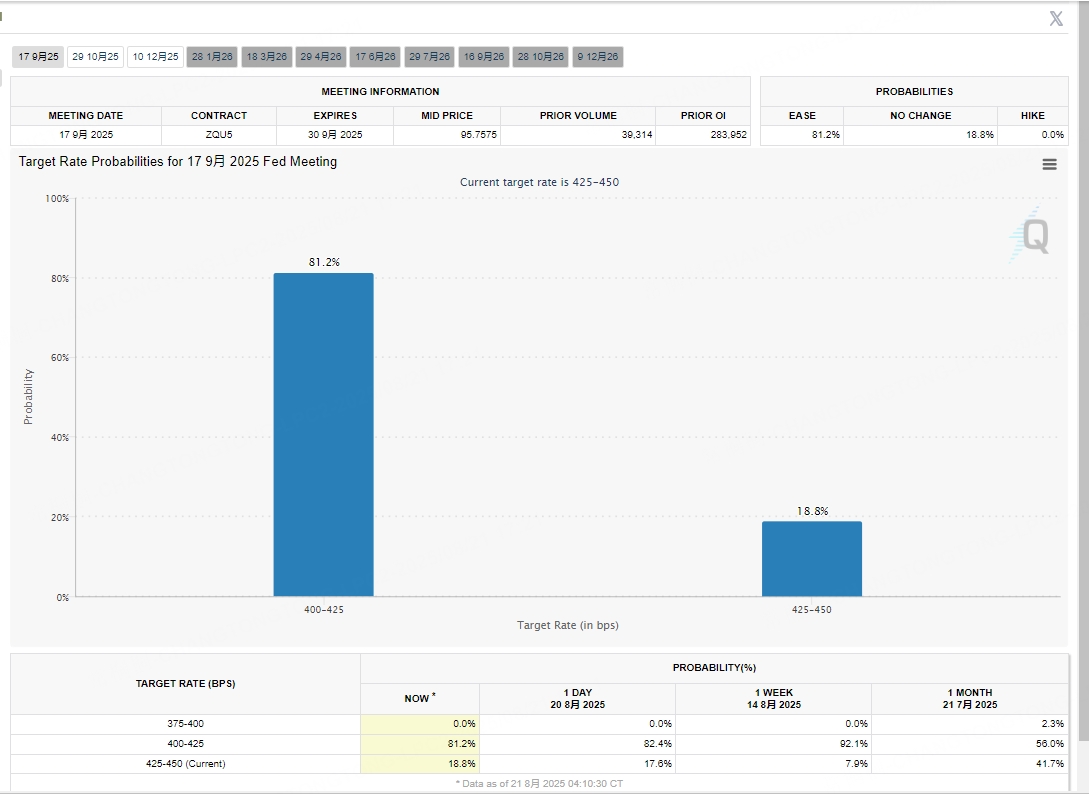
Task: Click the X share icon top right
Action: pos(1056,19)
